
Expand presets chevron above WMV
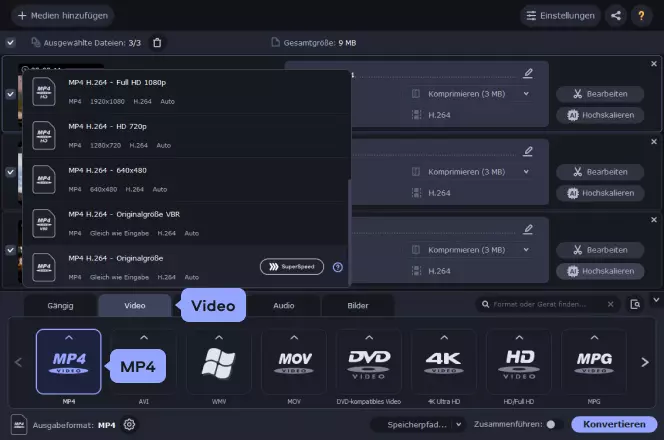[219, 338]
